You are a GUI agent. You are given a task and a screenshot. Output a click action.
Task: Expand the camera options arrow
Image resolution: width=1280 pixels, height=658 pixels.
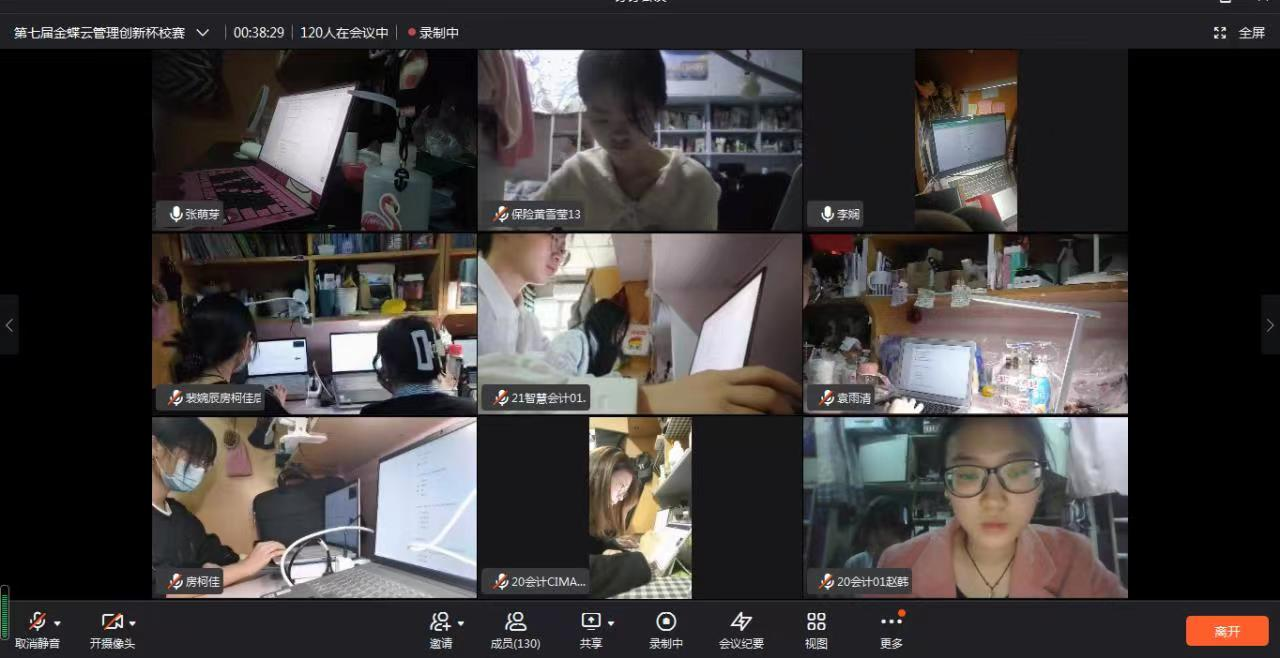coord(132,623)
